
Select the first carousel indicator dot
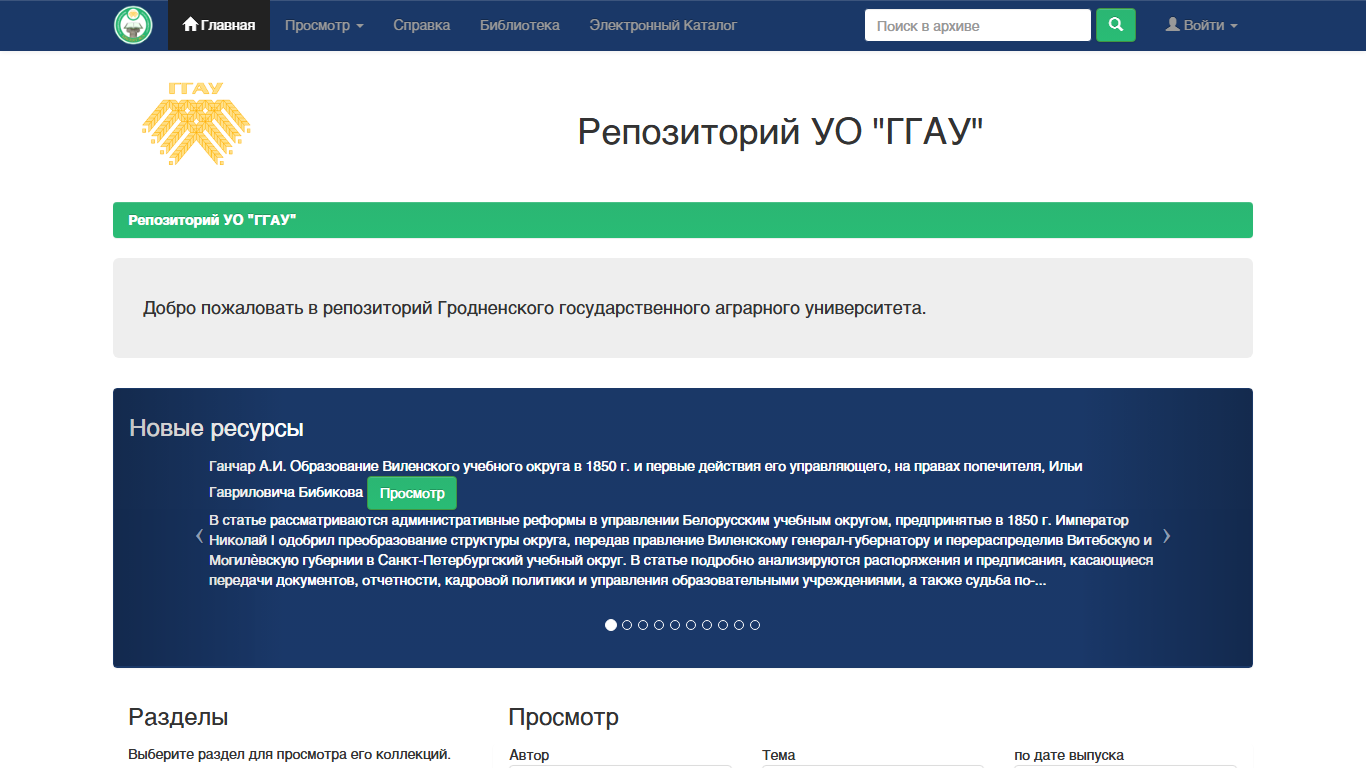611,625
